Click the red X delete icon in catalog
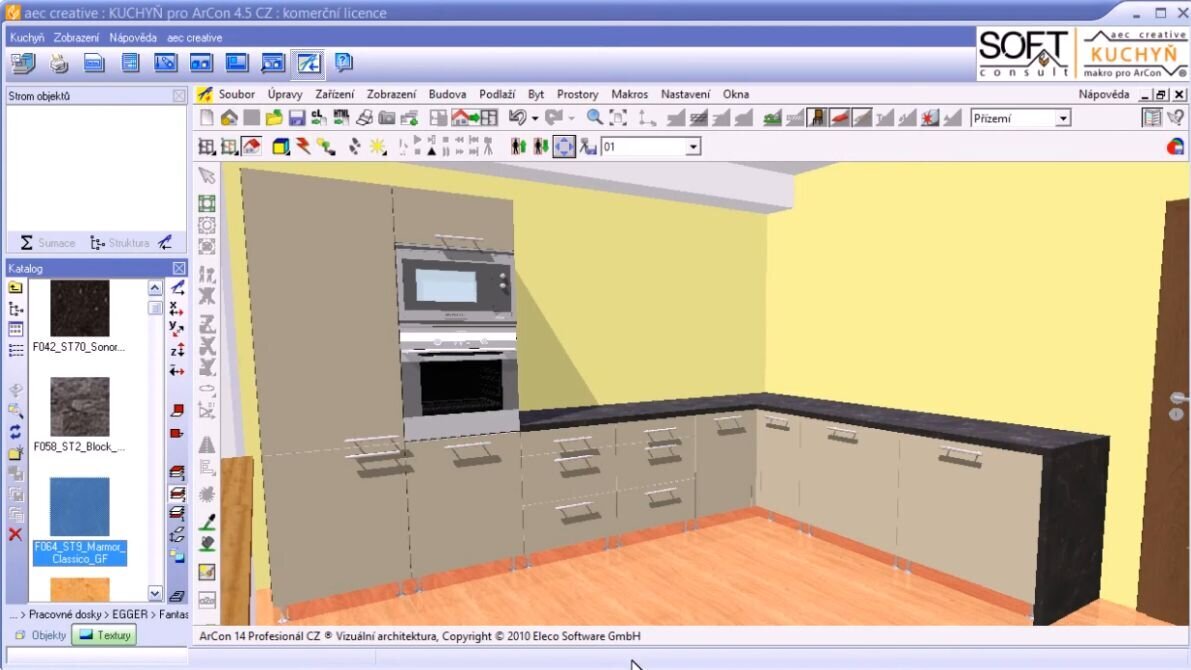 (15, 535)
